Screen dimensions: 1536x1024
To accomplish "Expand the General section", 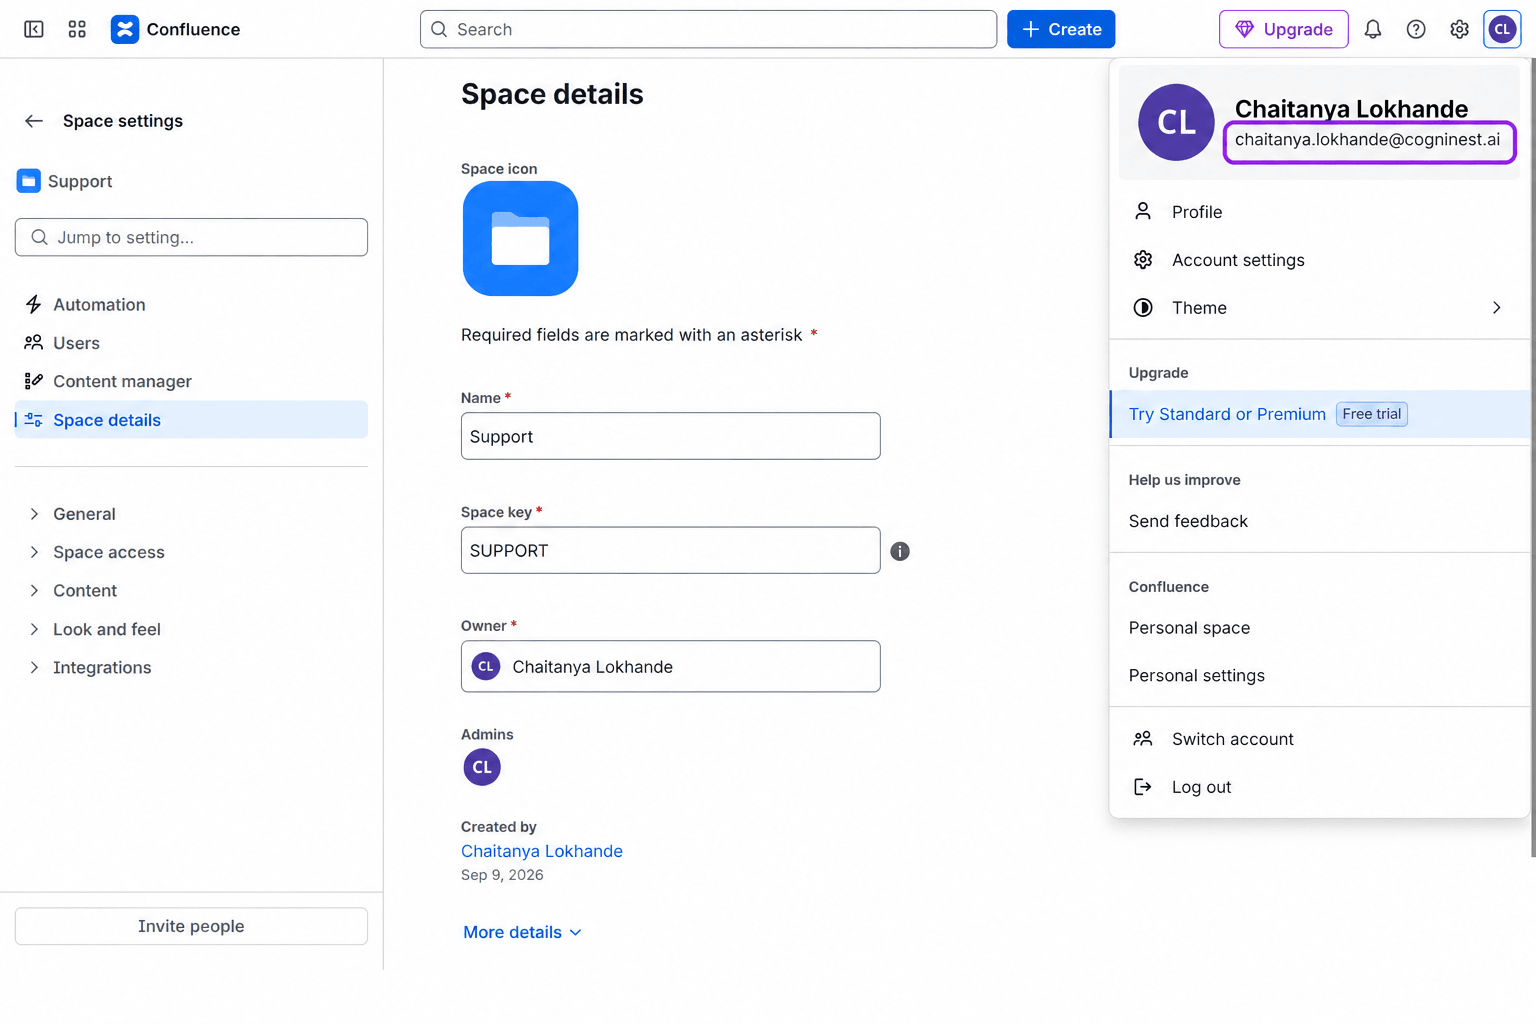I will pyautogui.click(x=191, y=514).
